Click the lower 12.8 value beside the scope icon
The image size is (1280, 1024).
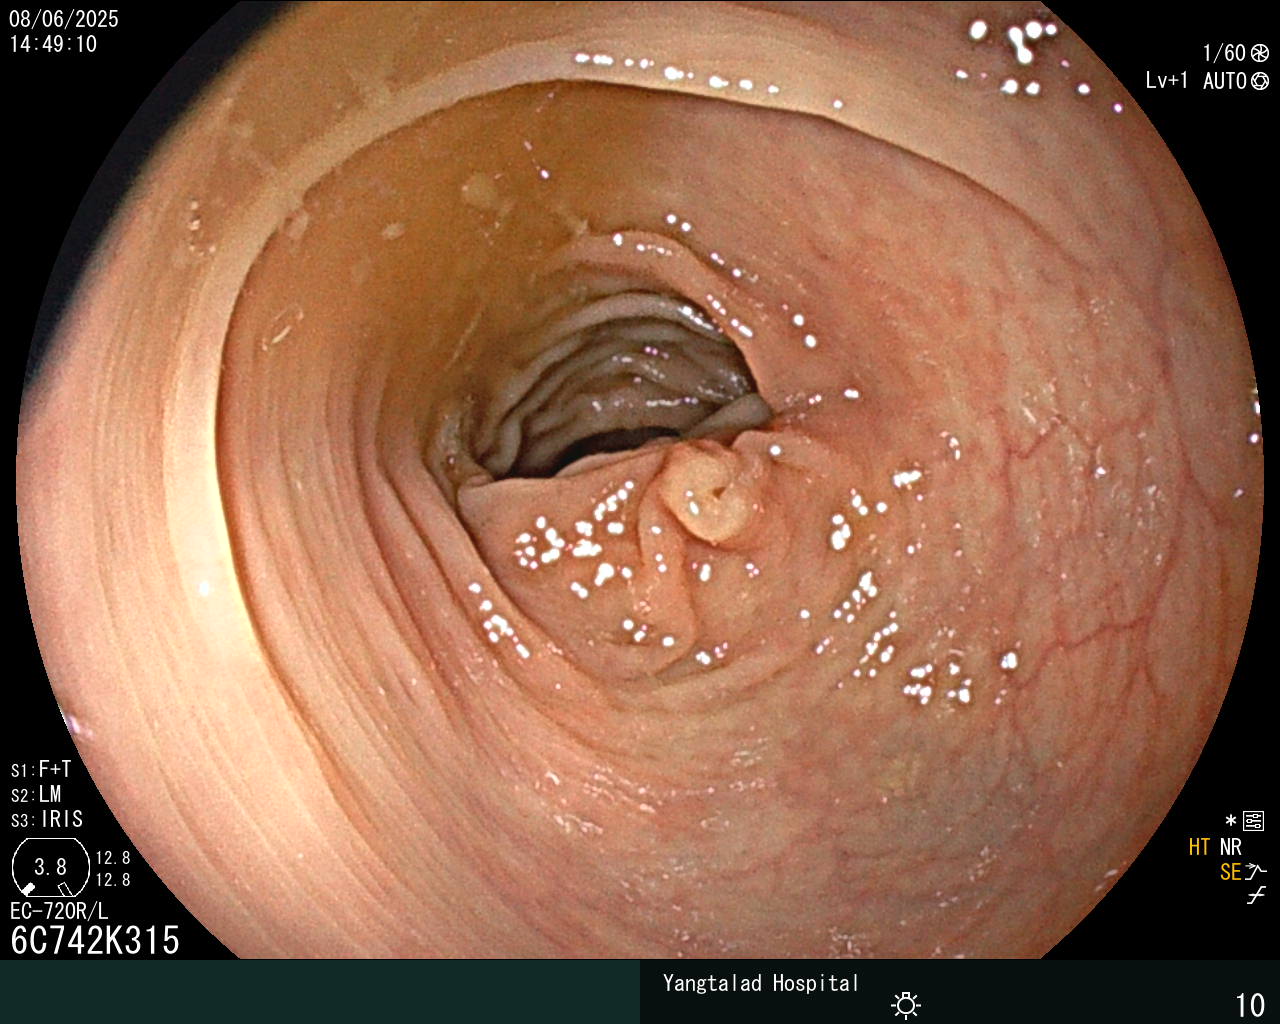point(113,880)
